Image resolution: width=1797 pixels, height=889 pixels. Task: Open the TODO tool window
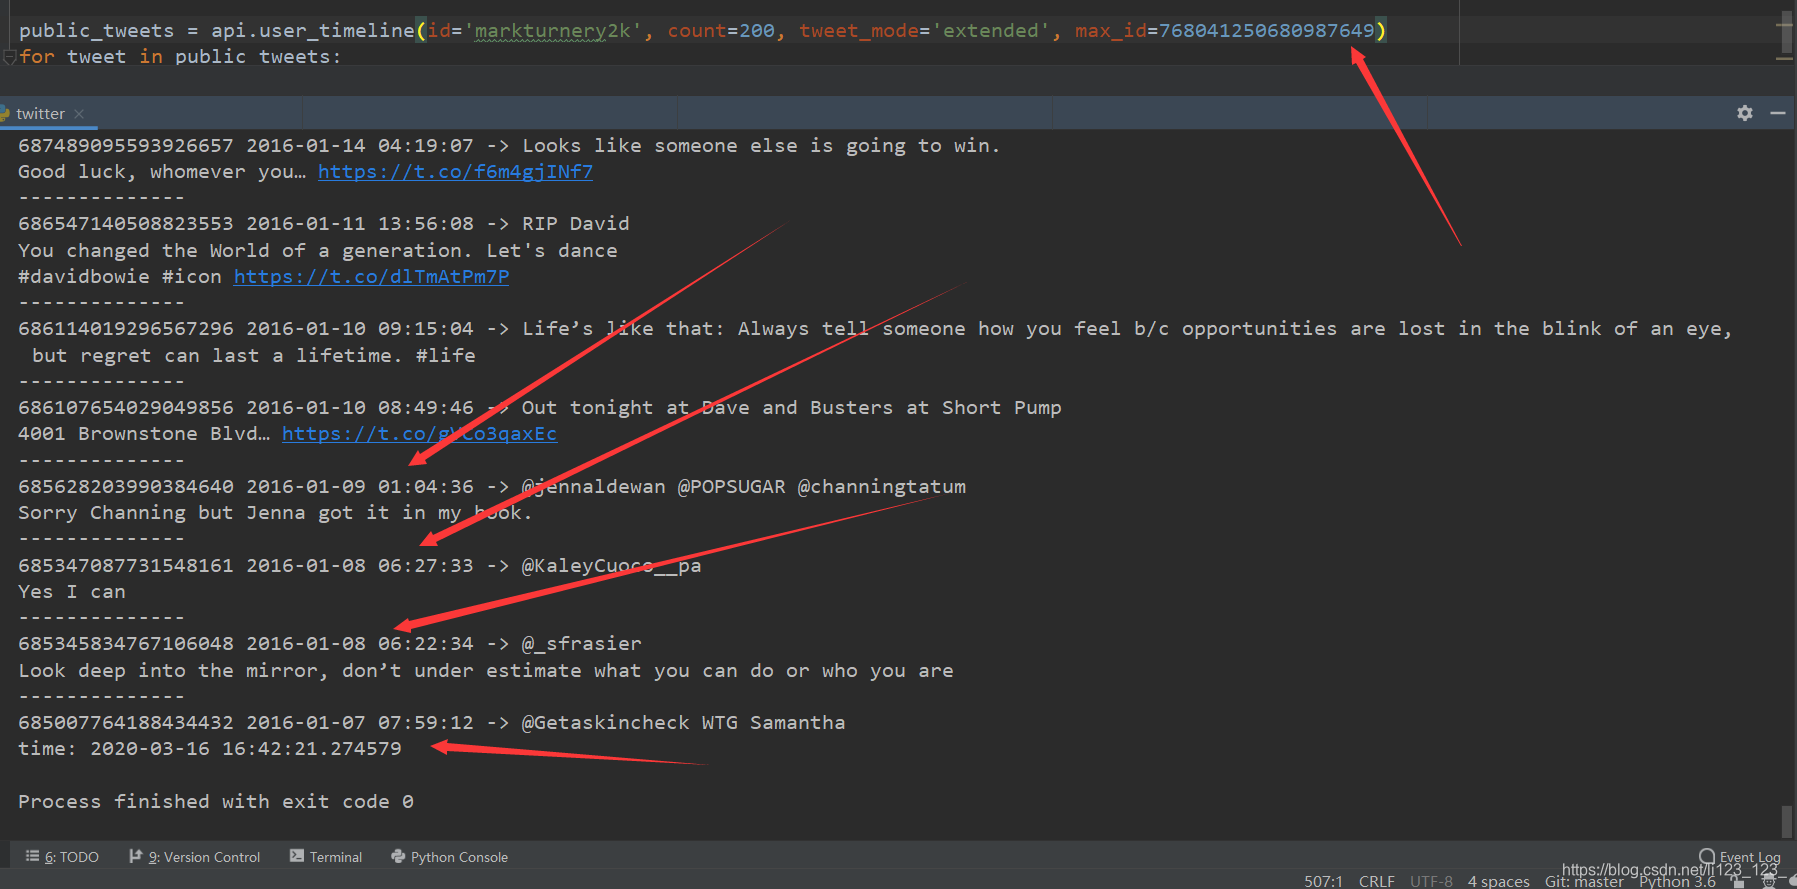tap(62, 857)
